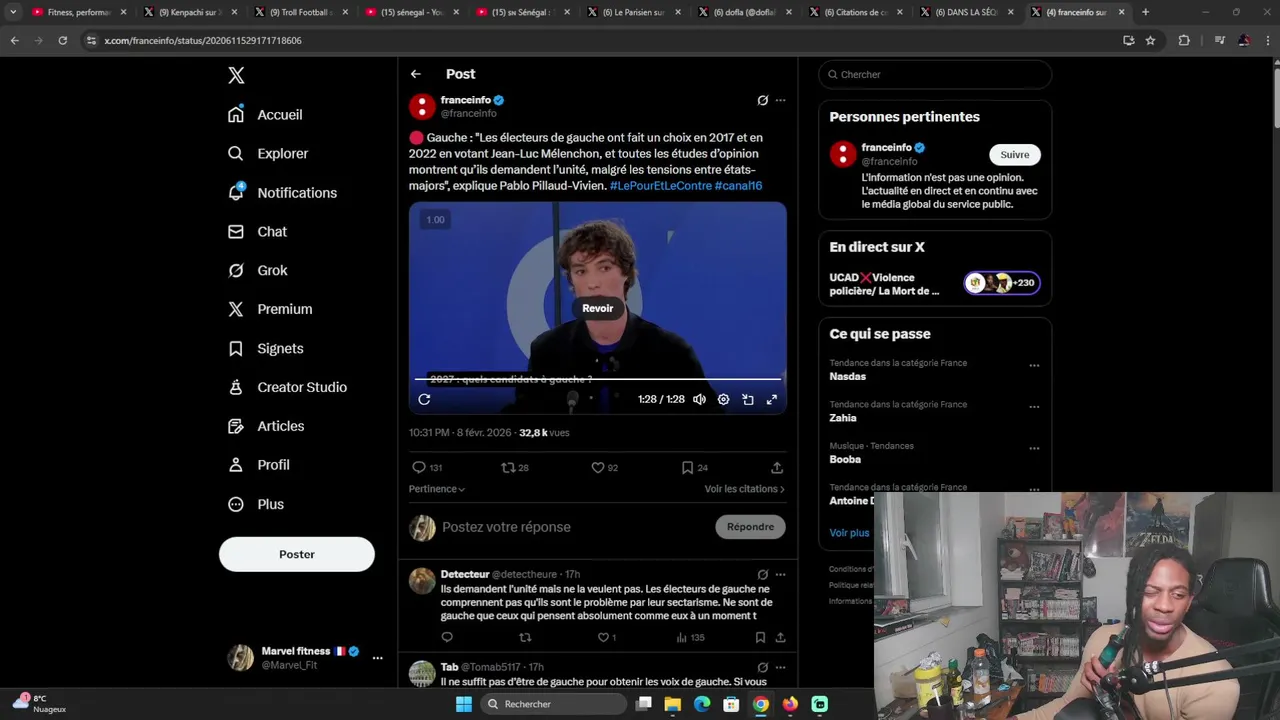Repost Detecteur's reply
The image size is (1280, 720).
525,637
